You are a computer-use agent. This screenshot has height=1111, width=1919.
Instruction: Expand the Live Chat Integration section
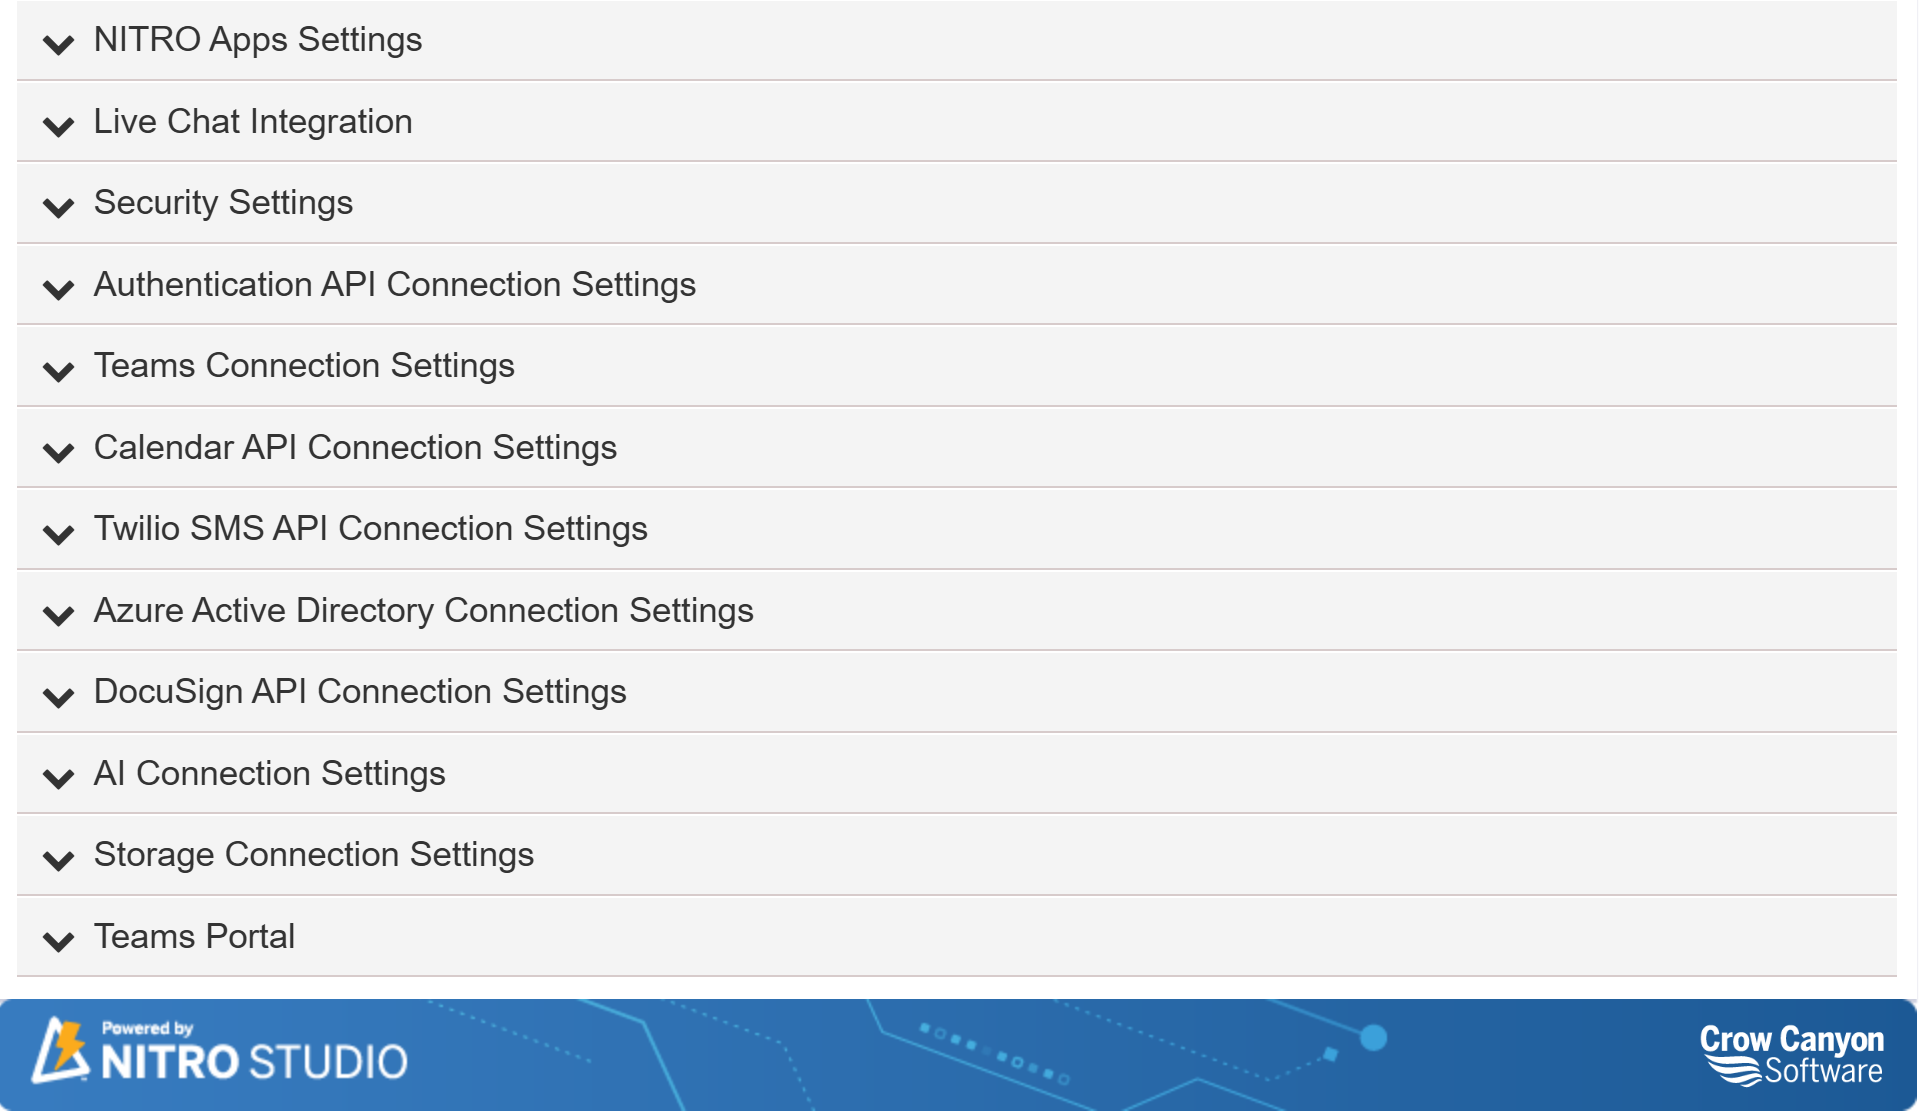[57, 124]
